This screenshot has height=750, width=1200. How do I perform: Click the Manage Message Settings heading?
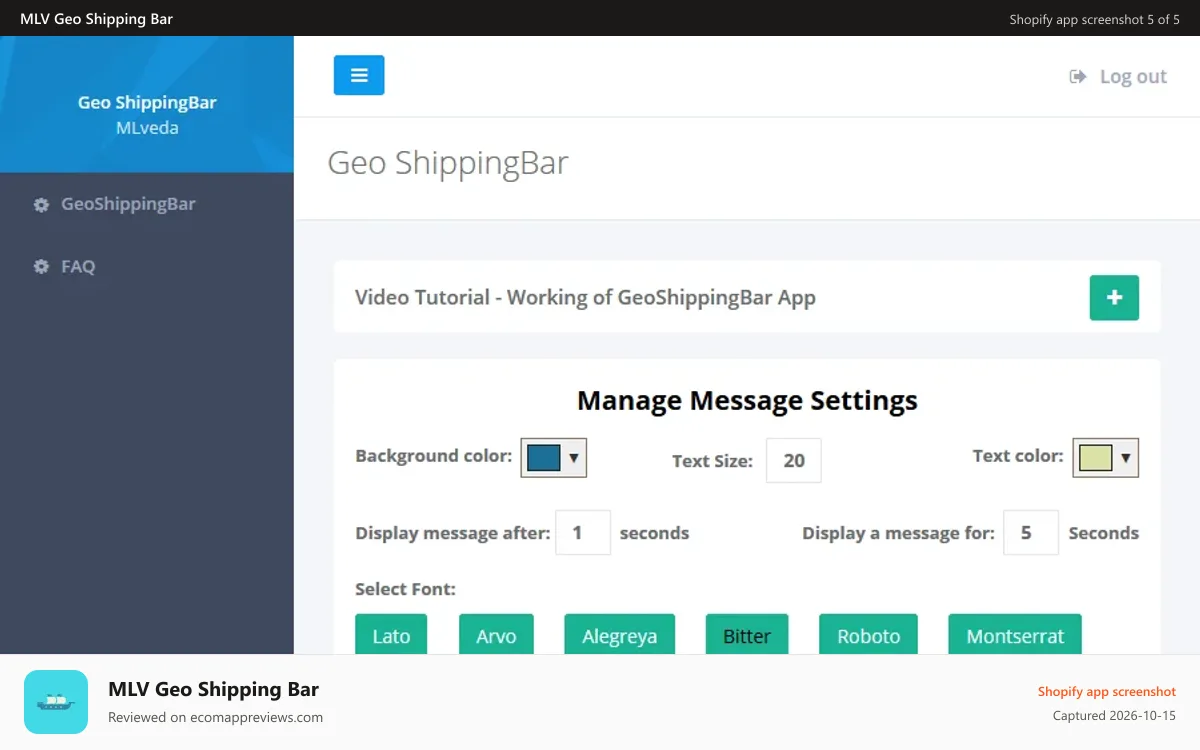(x=747, y=400)
